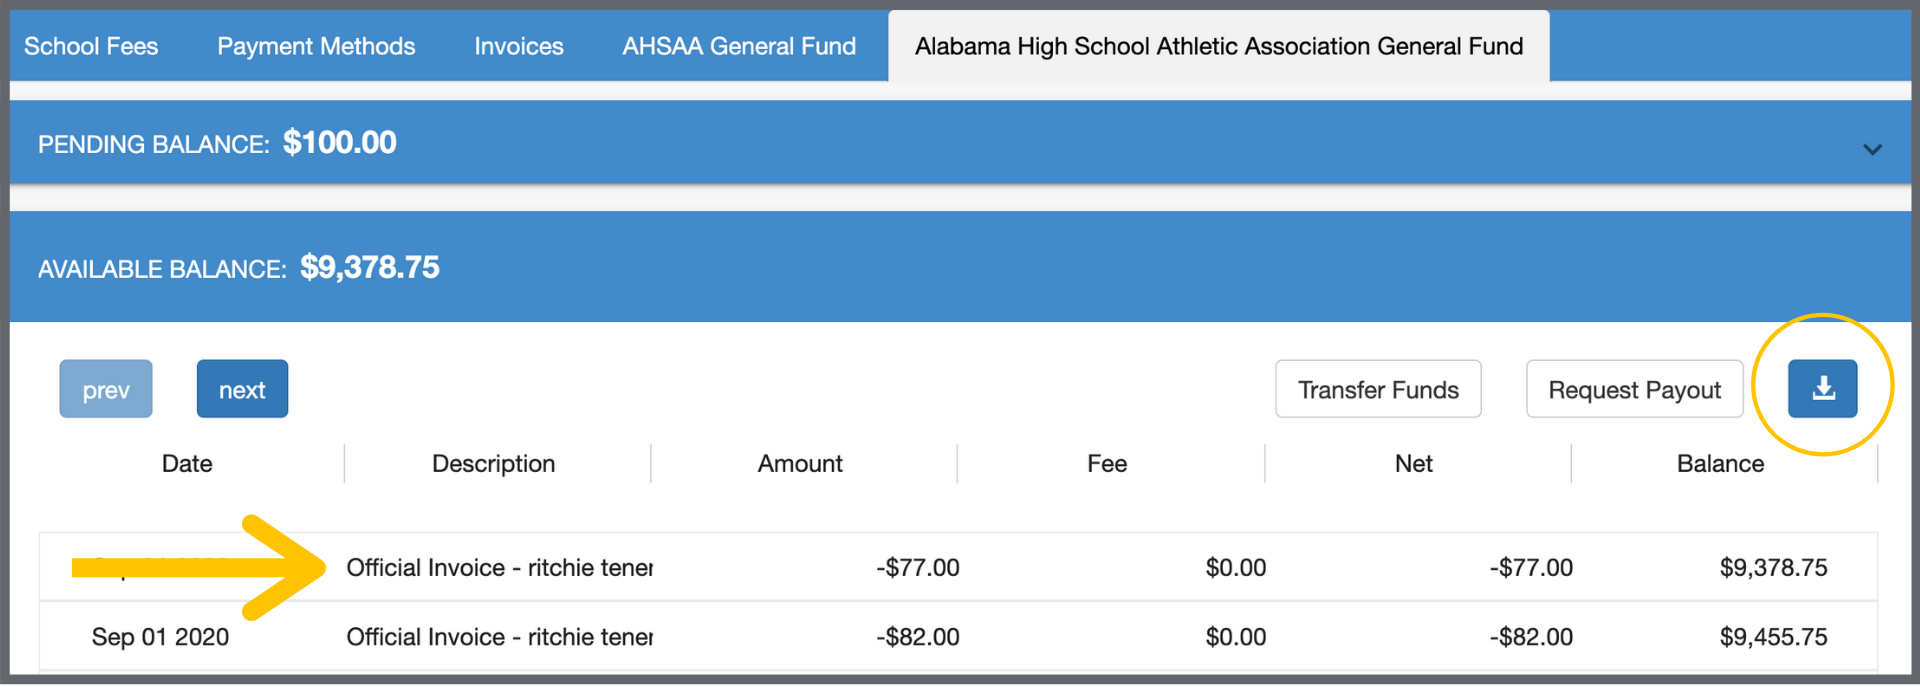
Task: Click the download transactions icon button
Action: (x=1822, y=389)
